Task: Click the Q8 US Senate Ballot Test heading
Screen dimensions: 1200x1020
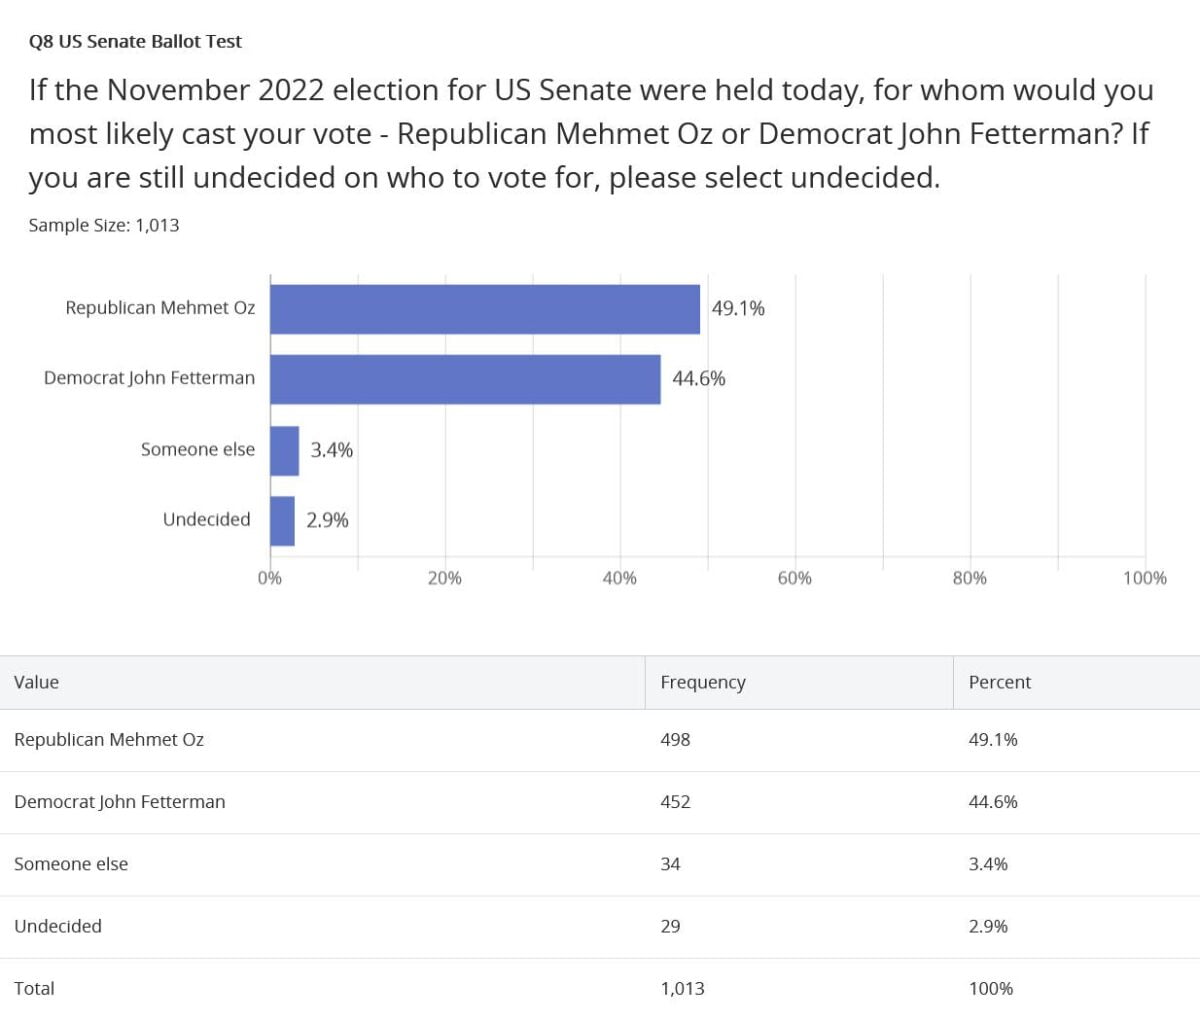Action: 135,42
